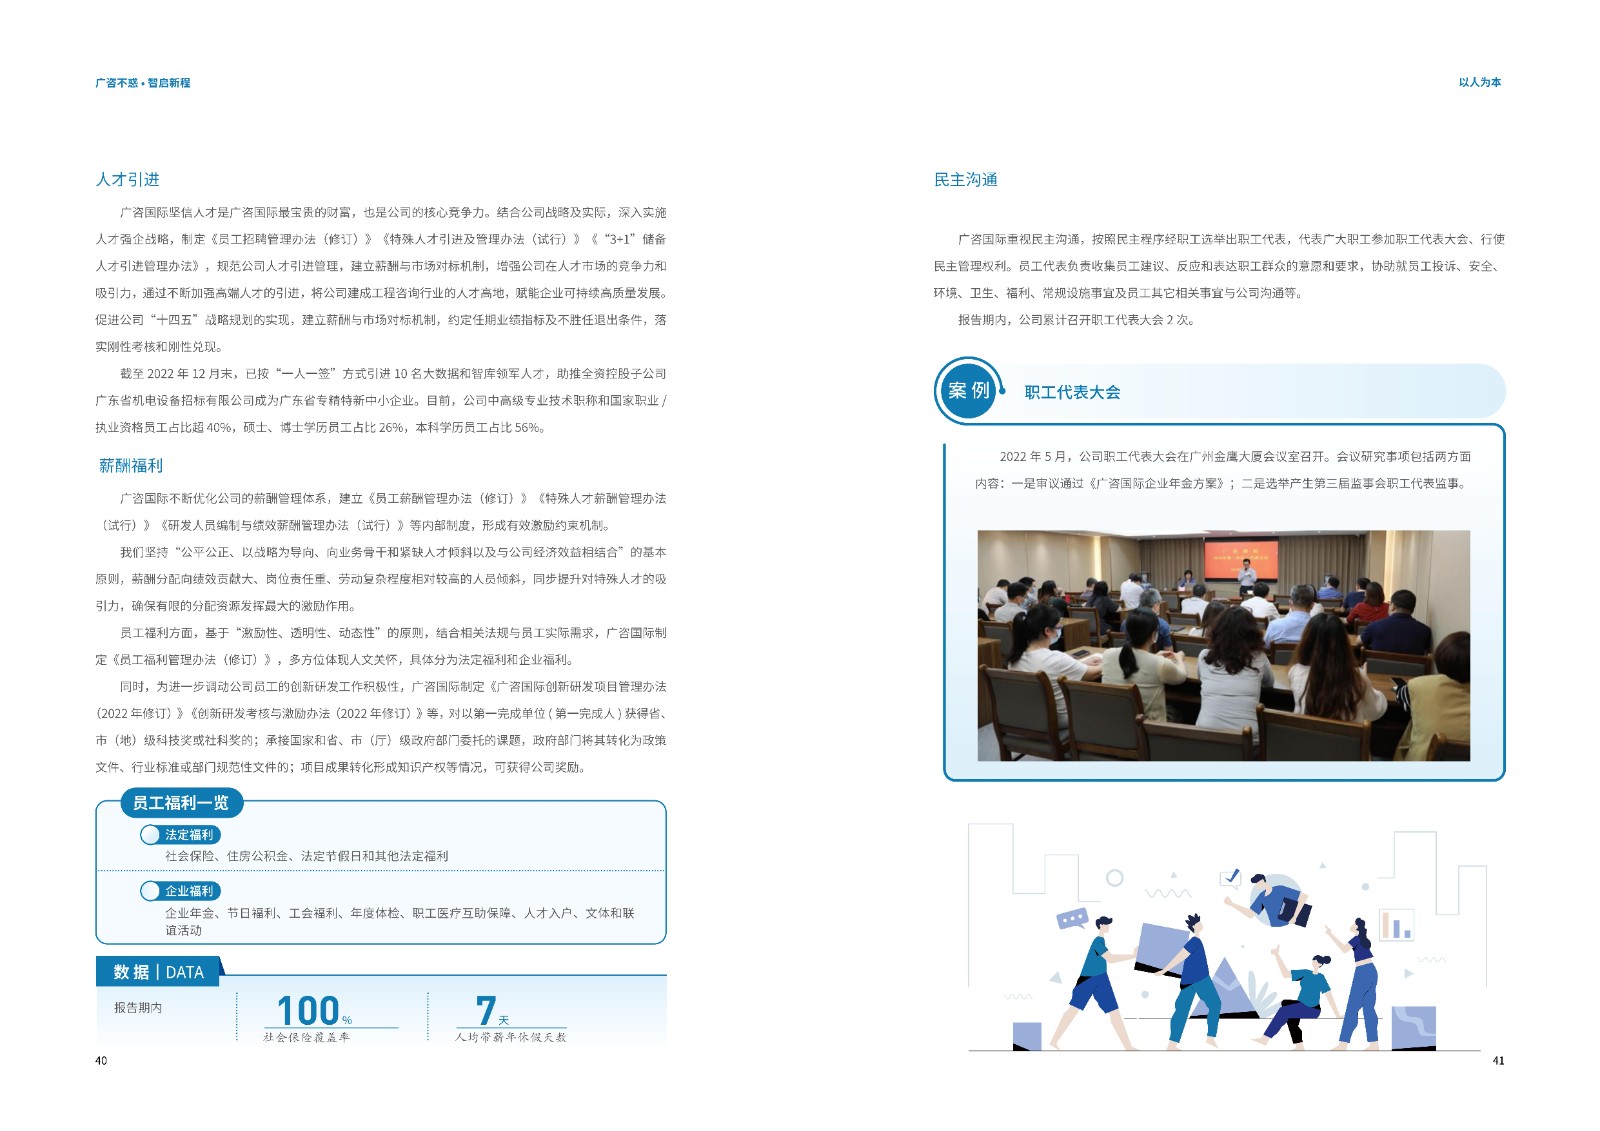Viewport: 1600px width, 1131px height.
Task: Click the 数据 | DATA tab label
Action: tap(159, 972)
